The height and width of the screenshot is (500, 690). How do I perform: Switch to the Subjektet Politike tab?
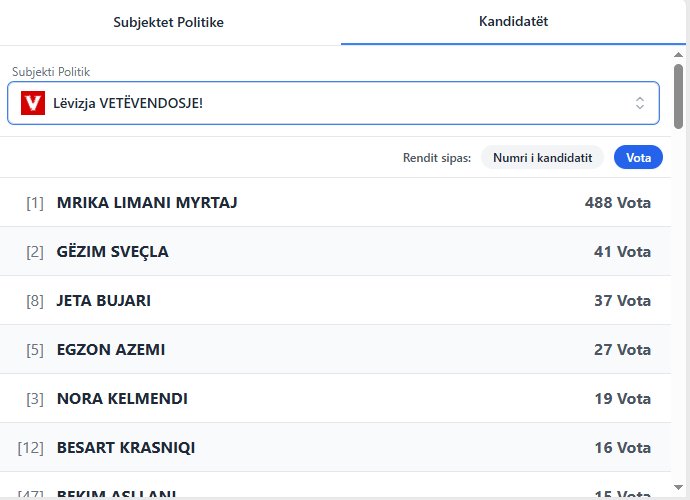[168, 21]
